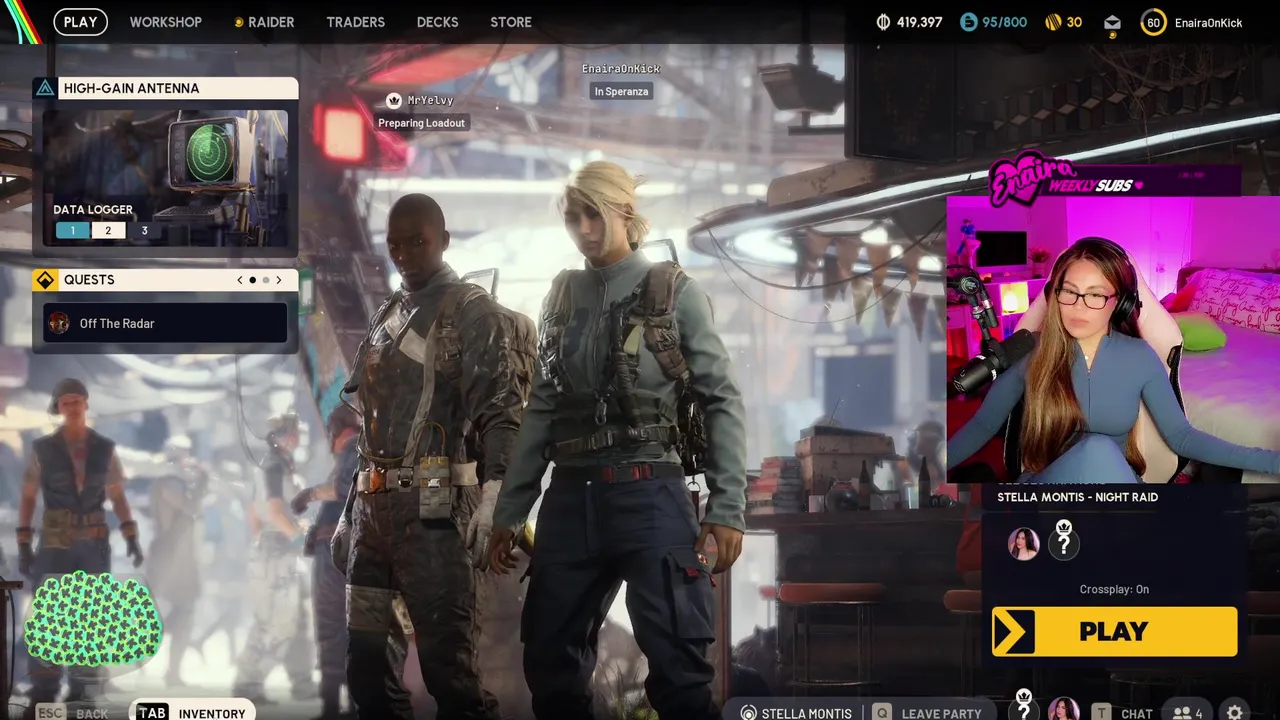Click the Crossplay: On setting
This screenshot has height=720, width=1280.
(1114, 589)
